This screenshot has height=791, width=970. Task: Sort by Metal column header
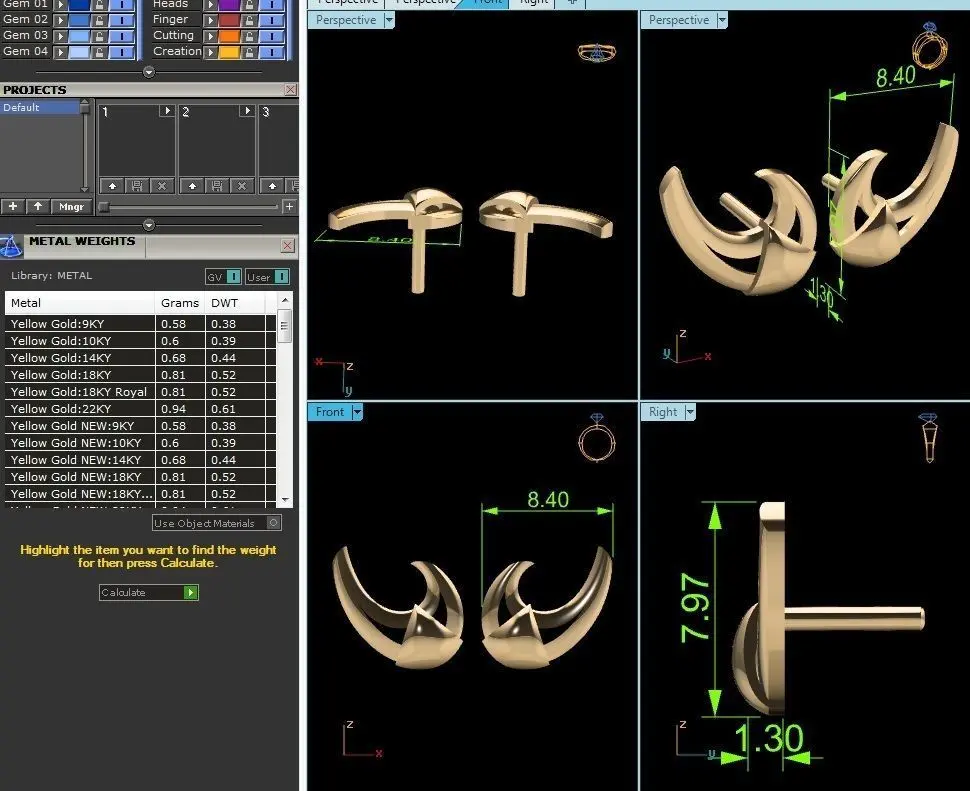point(79,303)
